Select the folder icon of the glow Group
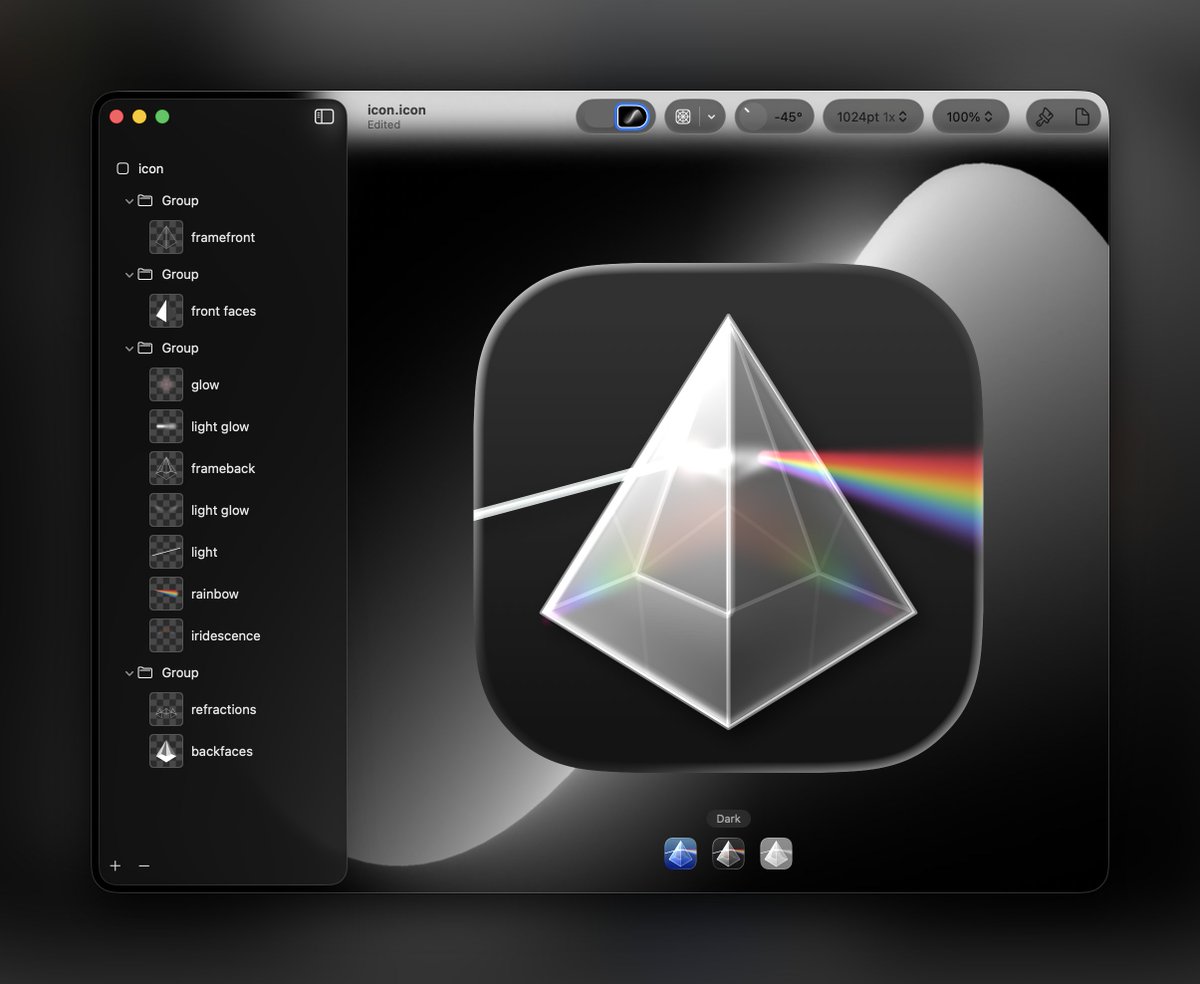Screen dimensions: 1200x984 click(145, 349)
